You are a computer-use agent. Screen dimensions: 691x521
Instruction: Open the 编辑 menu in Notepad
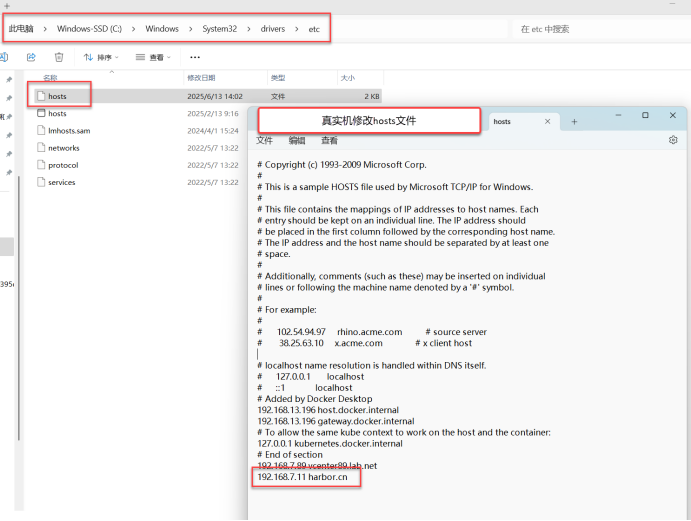tap(296, 141)
